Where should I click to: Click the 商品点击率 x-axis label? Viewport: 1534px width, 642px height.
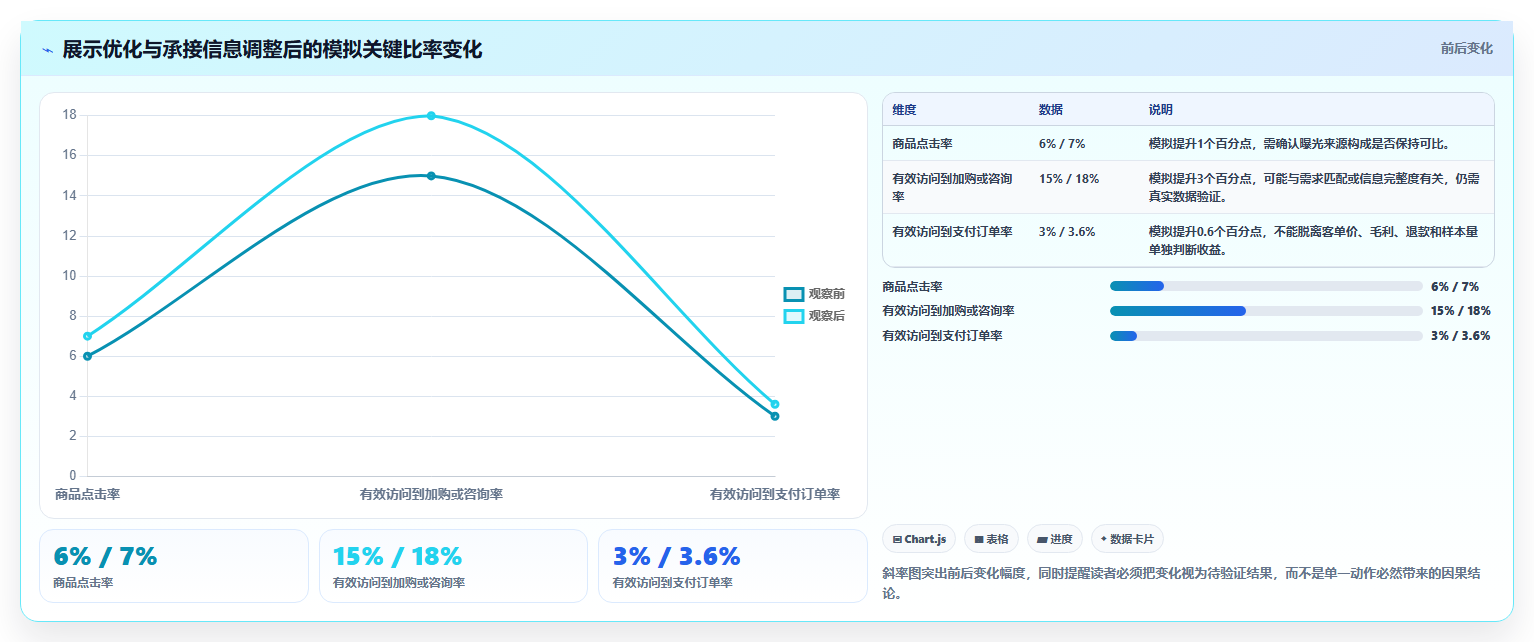pos(88,494)
